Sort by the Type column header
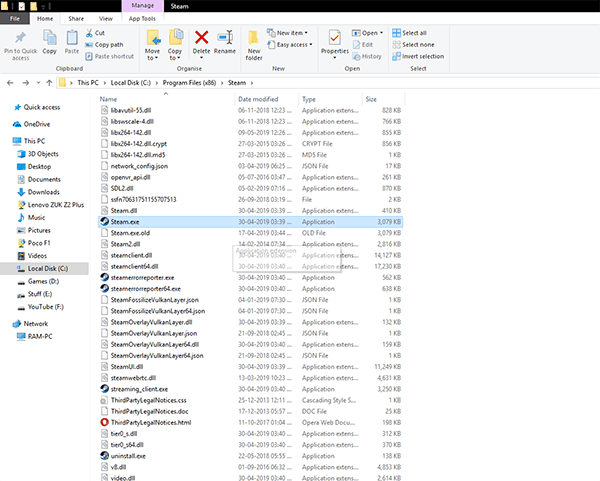Screen dimensions: 600x481 click(x=331, y=99)
